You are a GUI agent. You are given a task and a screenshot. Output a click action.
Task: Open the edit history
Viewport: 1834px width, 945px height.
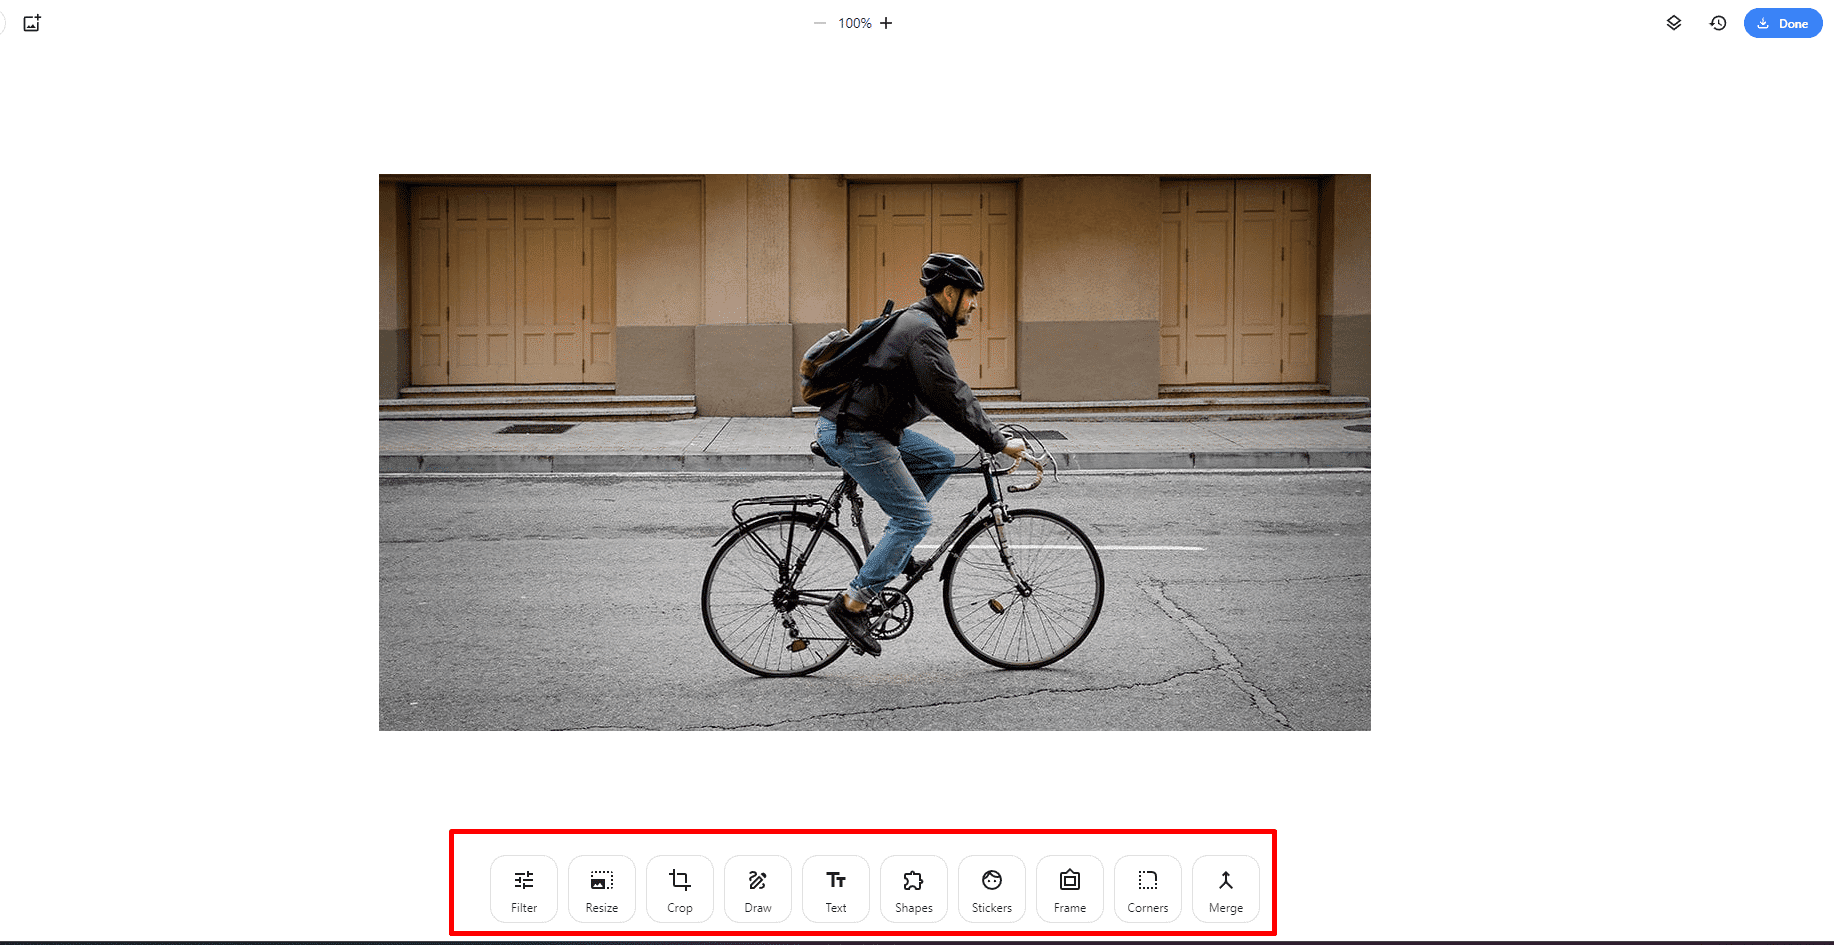[x=1718, y=23]
